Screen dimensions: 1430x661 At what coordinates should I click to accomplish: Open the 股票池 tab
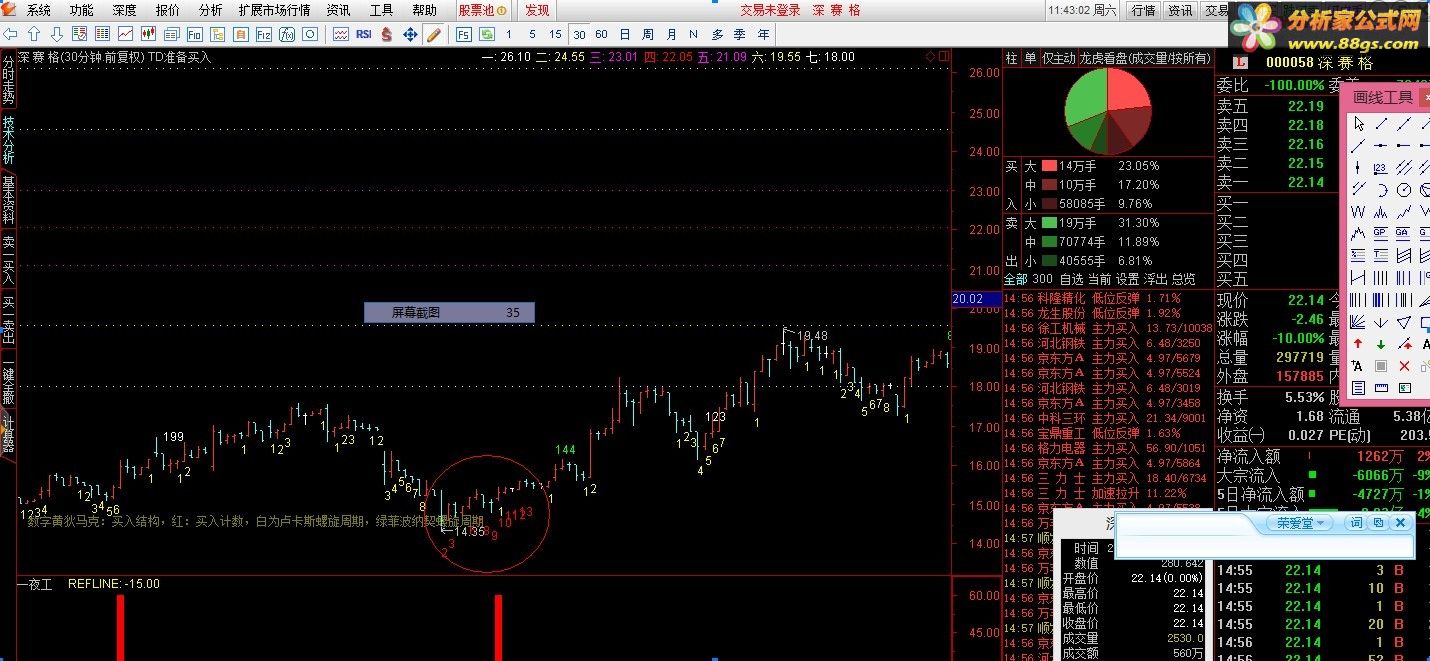[482, 10]
